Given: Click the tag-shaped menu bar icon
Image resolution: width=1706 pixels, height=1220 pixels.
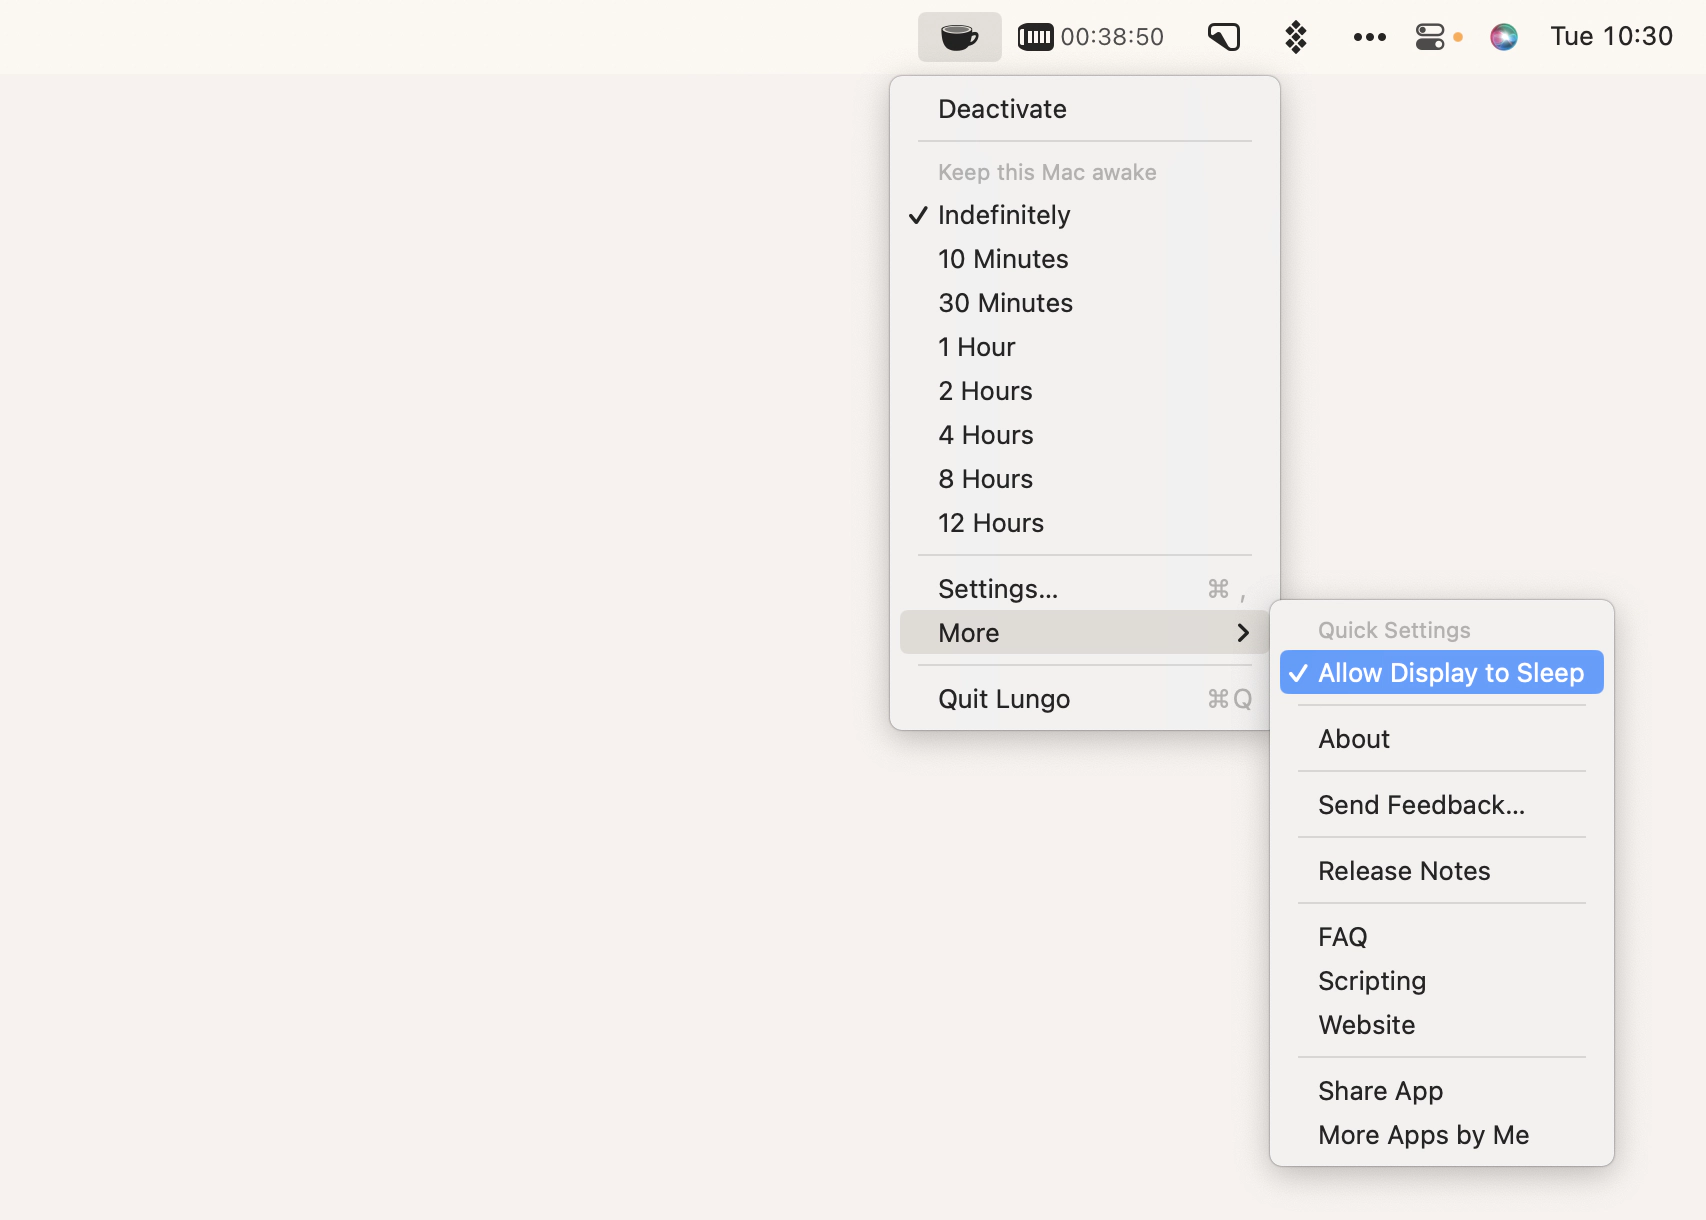Looking at the screenshot, I should pos(1223,37).
